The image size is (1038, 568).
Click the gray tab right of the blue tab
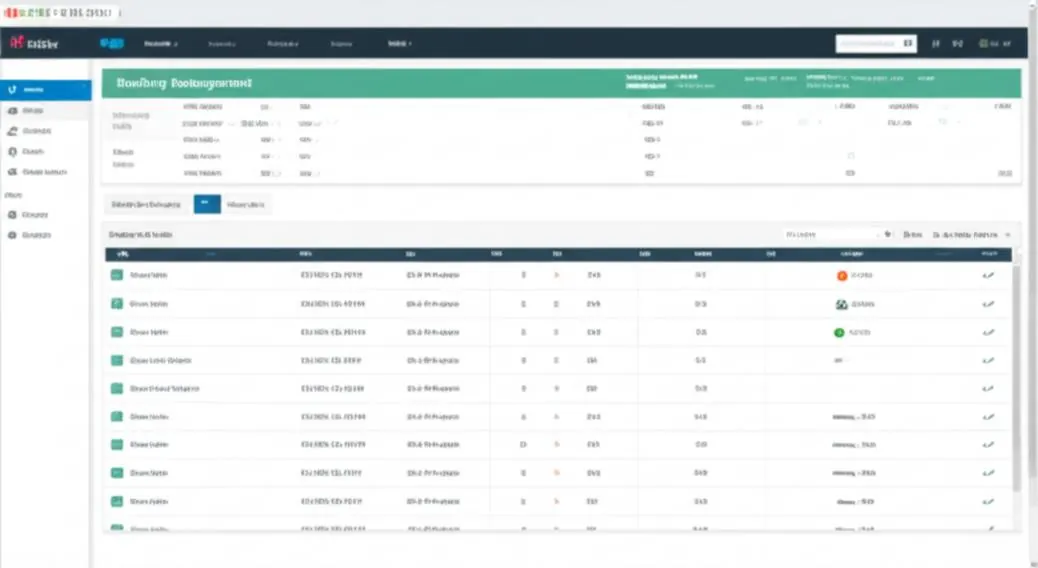coord(246,205)
